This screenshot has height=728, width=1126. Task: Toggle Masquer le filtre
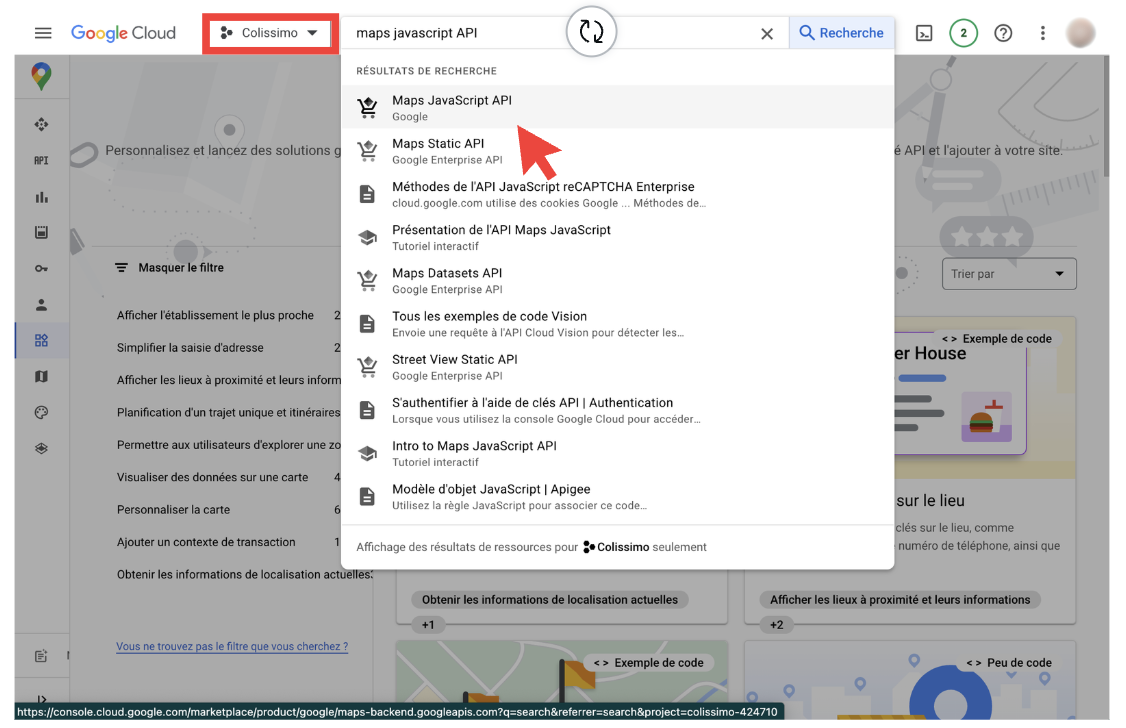point(169,267)
